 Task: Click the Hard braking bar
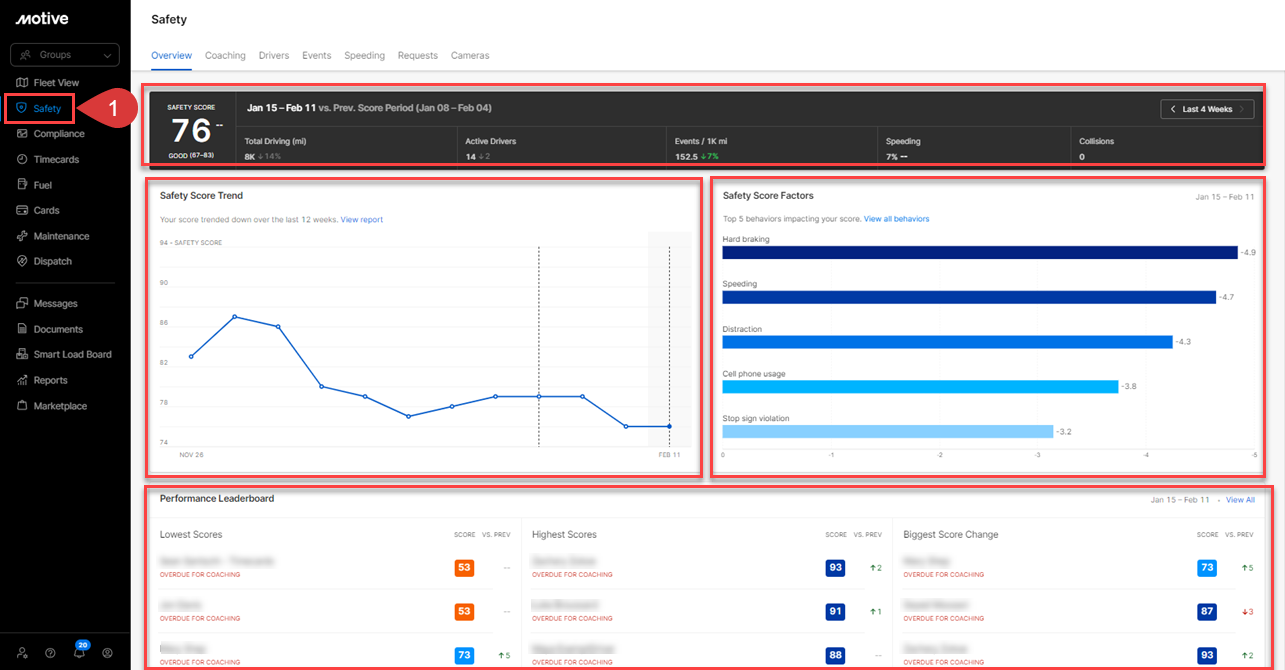pos(980,253)
